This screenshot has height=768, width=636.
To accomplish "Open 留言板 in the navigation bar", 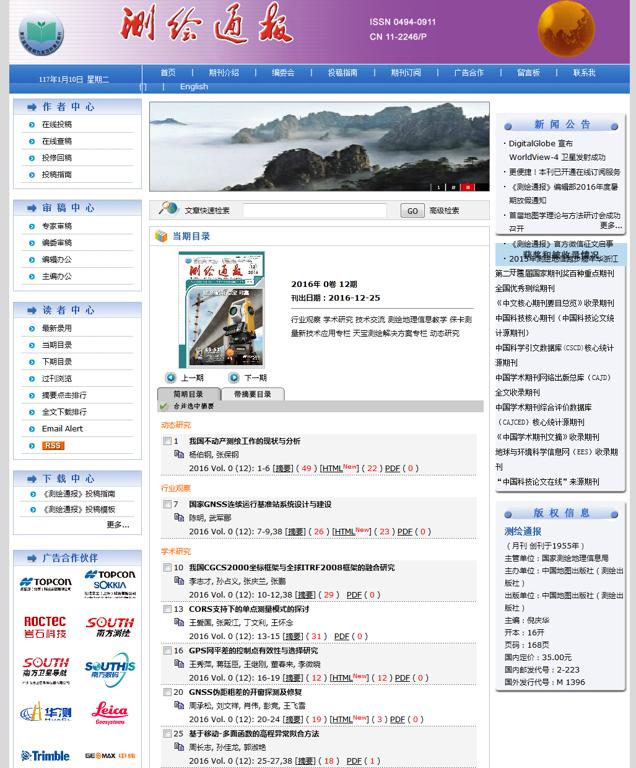I will pyautogui.click(x=528, y=72).
